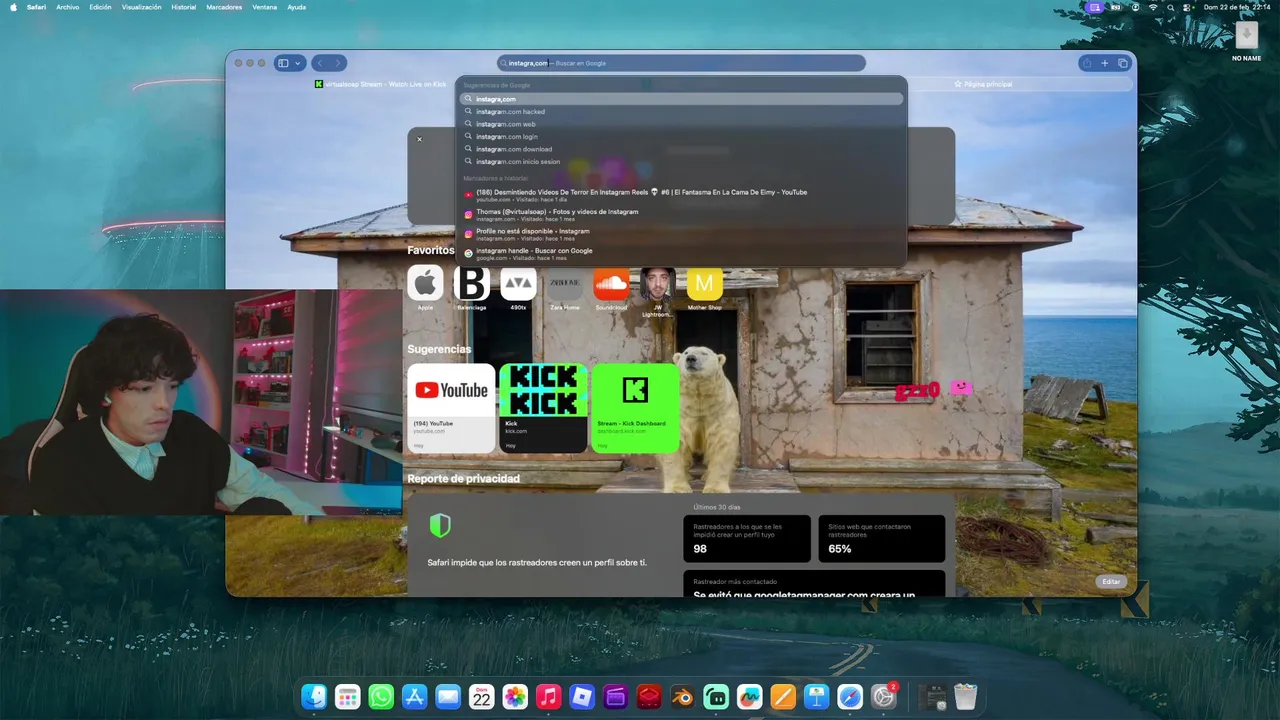The height and width of the screenshot is (720, 1280).
Task: Switch to the virtualsoap Stream Kick tab
Action: pos(380,84)
